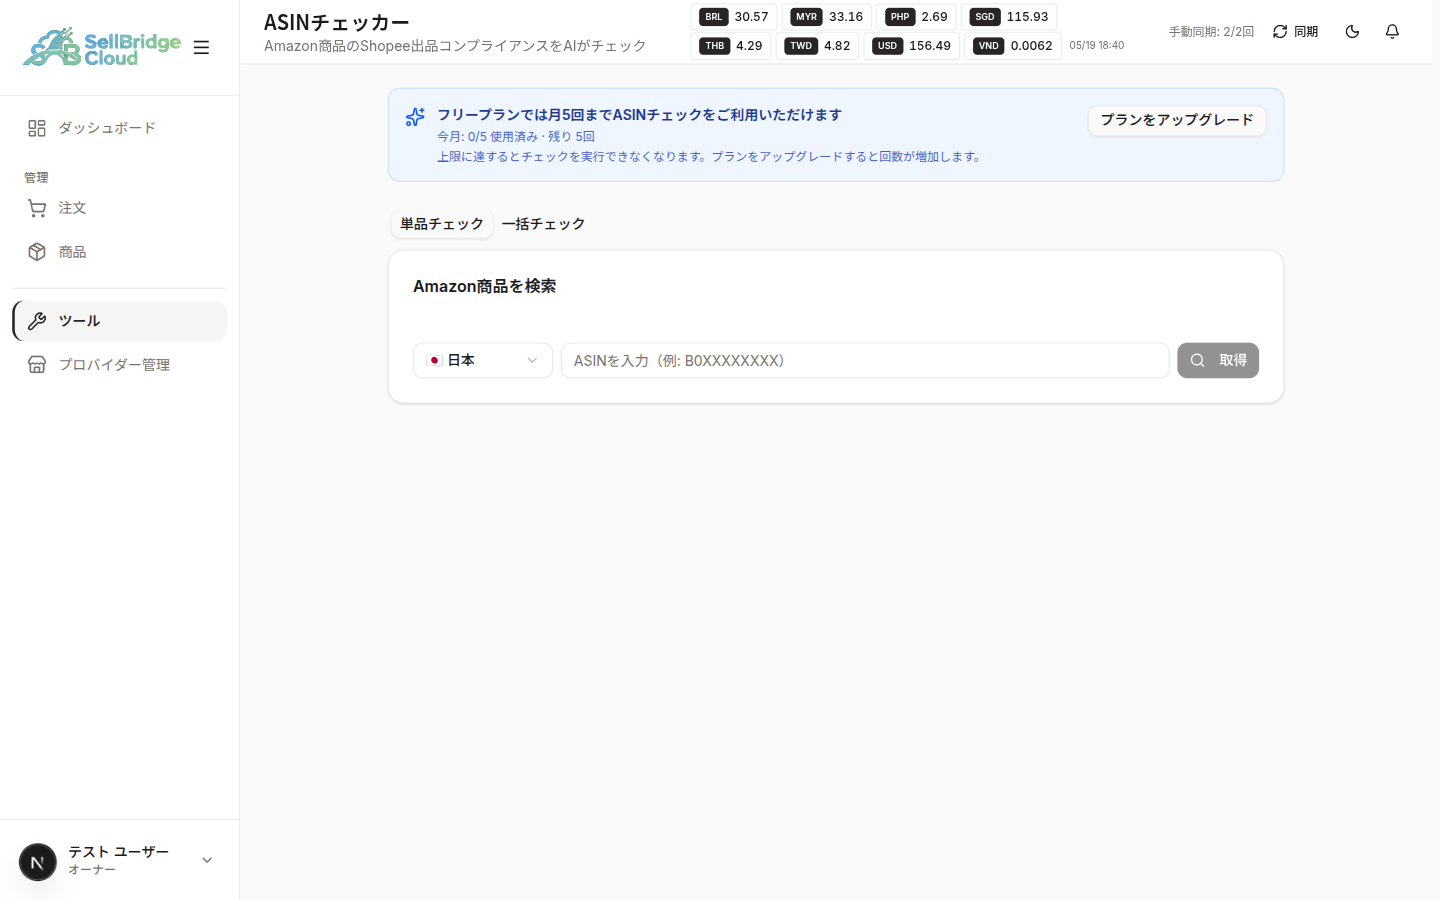Open notifications bell icon

1392,32
